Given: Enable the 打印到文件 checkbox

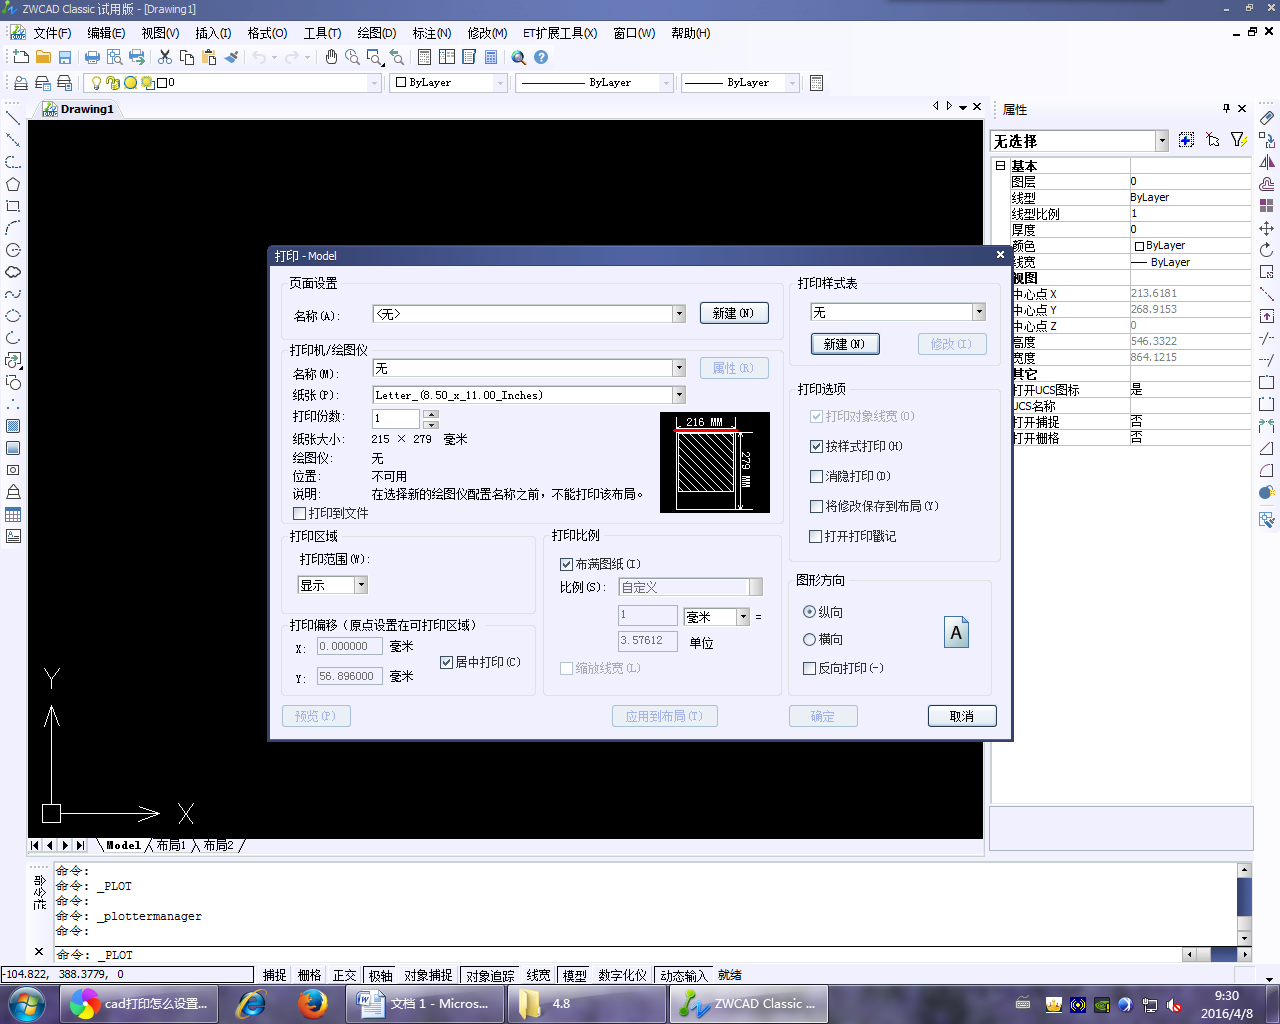Looking at the screenshot, I should (x=299, y=513).
